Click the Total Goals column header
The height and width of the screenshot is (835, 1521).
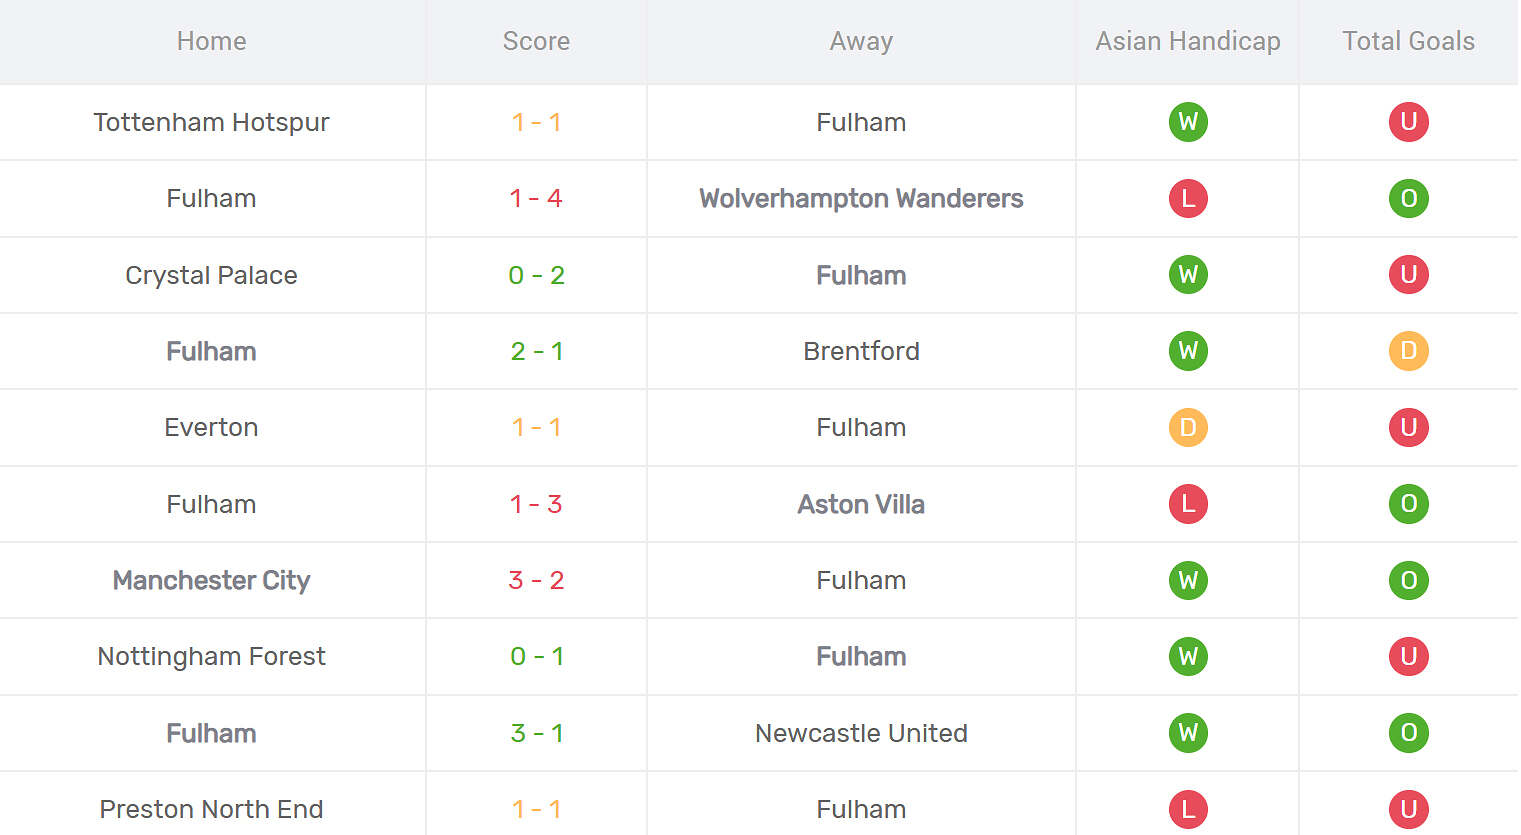pyautogui.click(x=1408, y=41)
